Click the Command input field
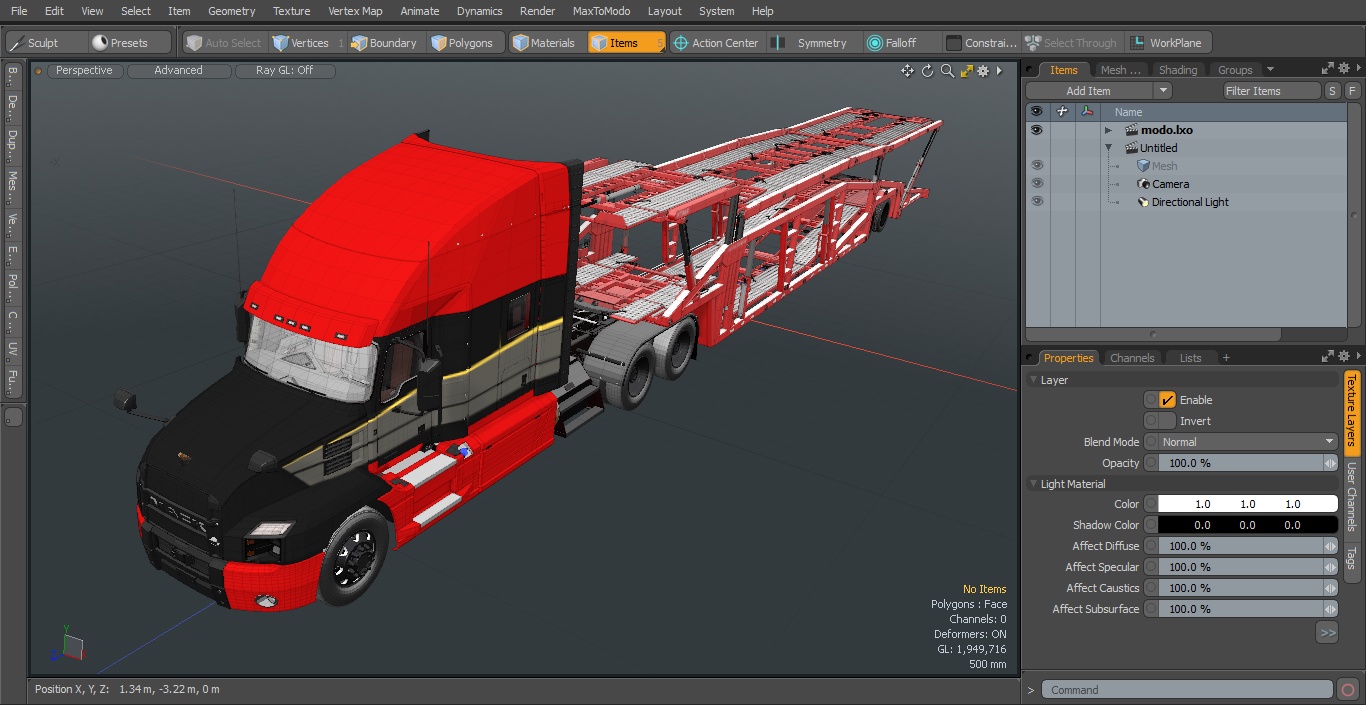Viewport: 1366px width, 705px height. click(1187, 690)
